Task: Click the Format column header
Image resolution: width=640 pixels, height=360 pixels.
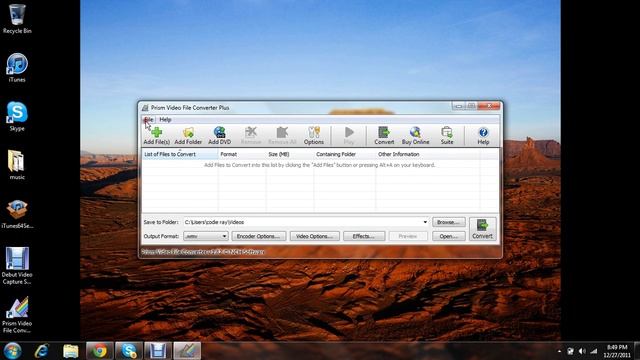Action: pos(242,154)
